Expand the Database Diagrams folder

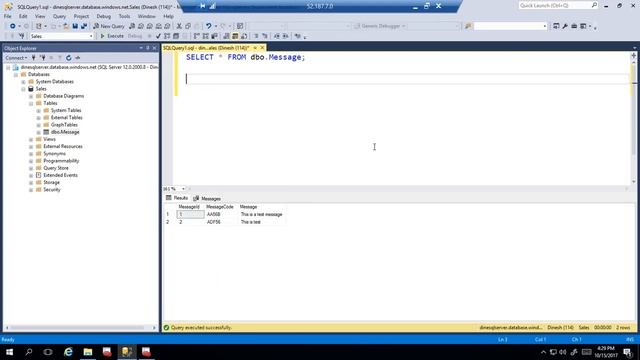pos(31,96)
